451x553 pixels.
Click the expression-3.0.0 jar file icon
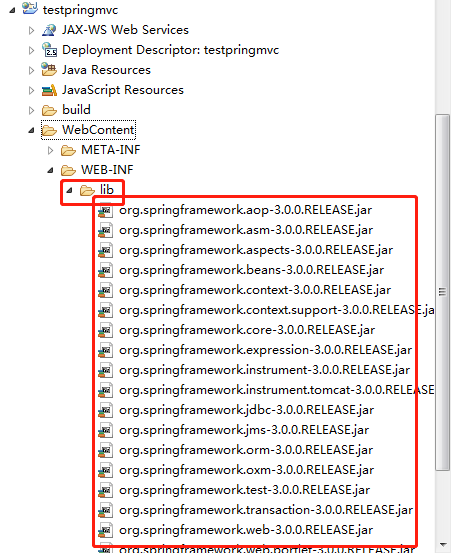pyautogui.click(x=105, y=351)
